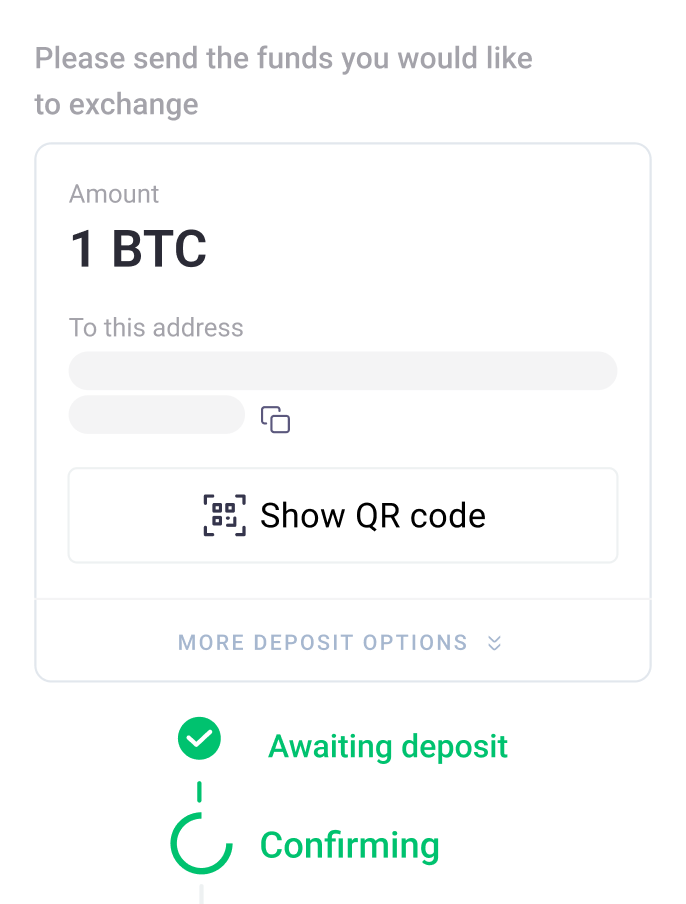Click the Amount label in the card
Screen dimensions: 686x904
coord(113,193)
